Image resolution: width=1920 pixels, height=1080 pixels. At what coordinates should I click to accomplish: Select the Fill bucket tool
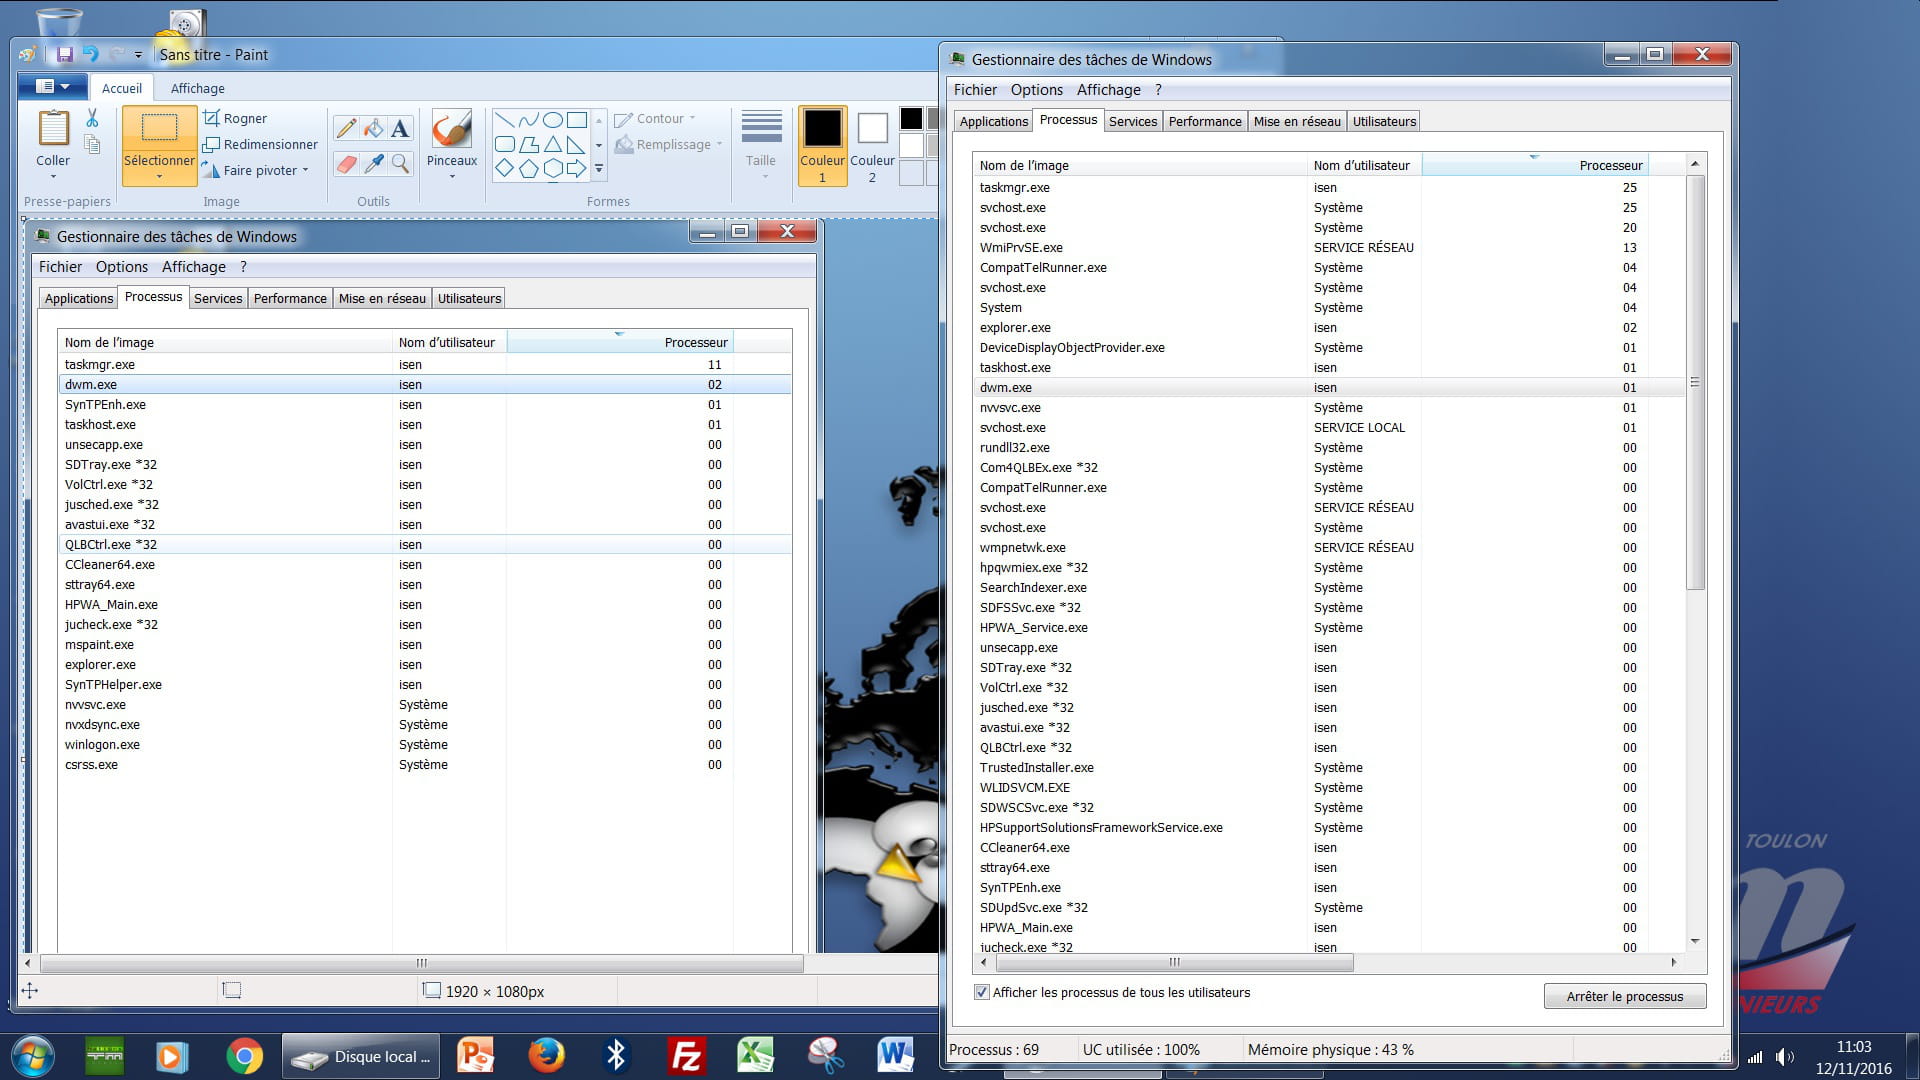coord(373,128)
